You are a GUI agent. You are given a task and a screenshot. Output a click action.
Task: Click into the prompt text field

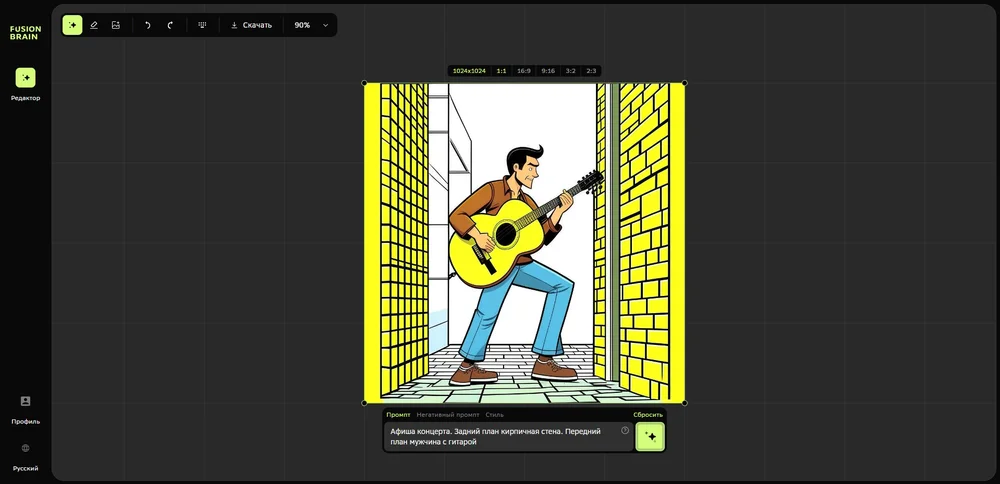click(500, 436)
